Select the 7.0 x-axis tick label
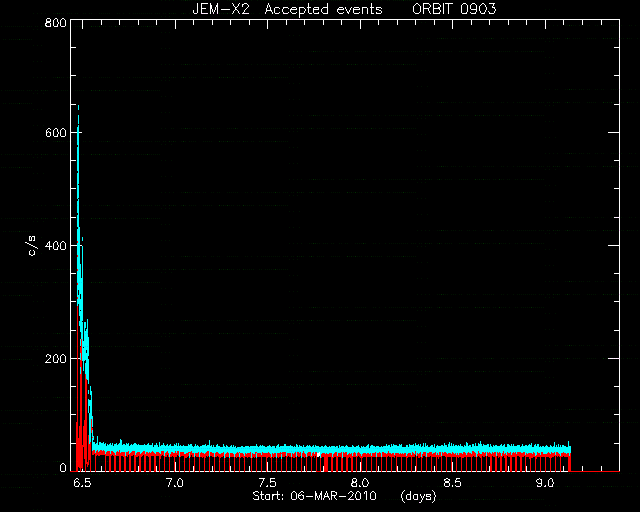 174,483
